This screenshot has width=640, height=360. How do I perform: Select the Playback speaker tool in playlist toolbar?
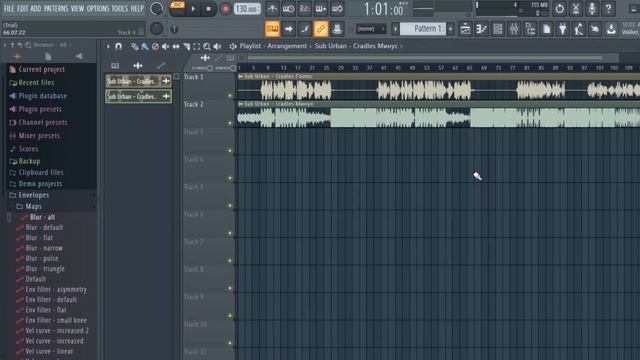tap(217, 47)
